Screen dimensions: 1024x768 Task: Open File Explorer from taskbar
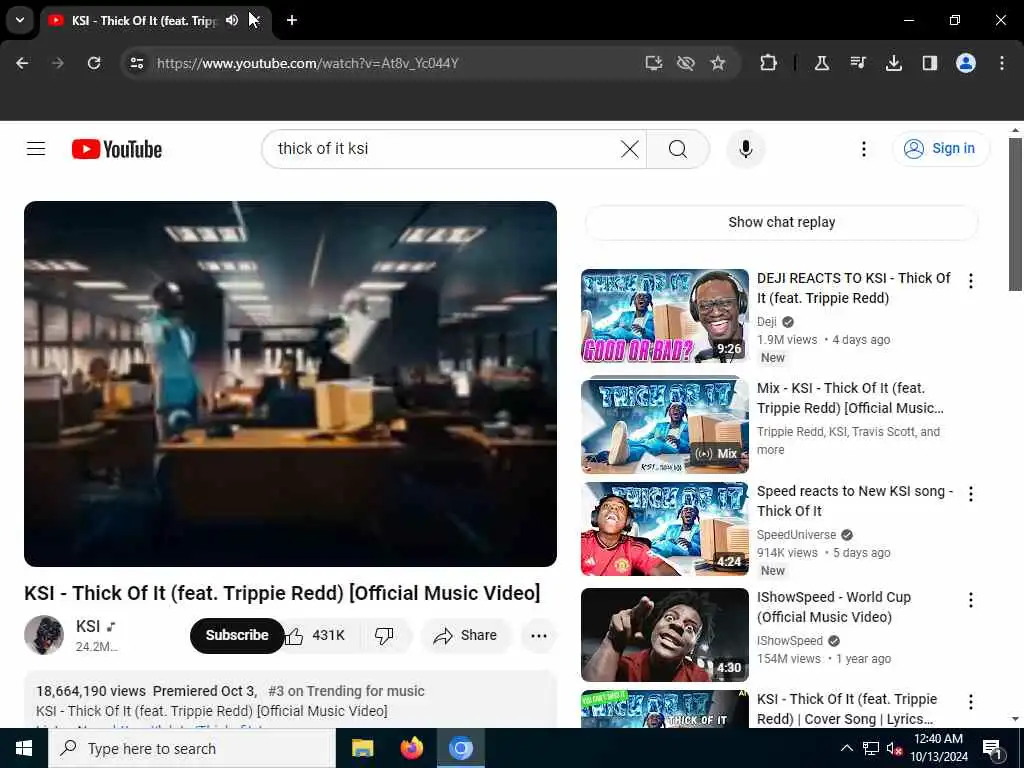click(362, 748)
